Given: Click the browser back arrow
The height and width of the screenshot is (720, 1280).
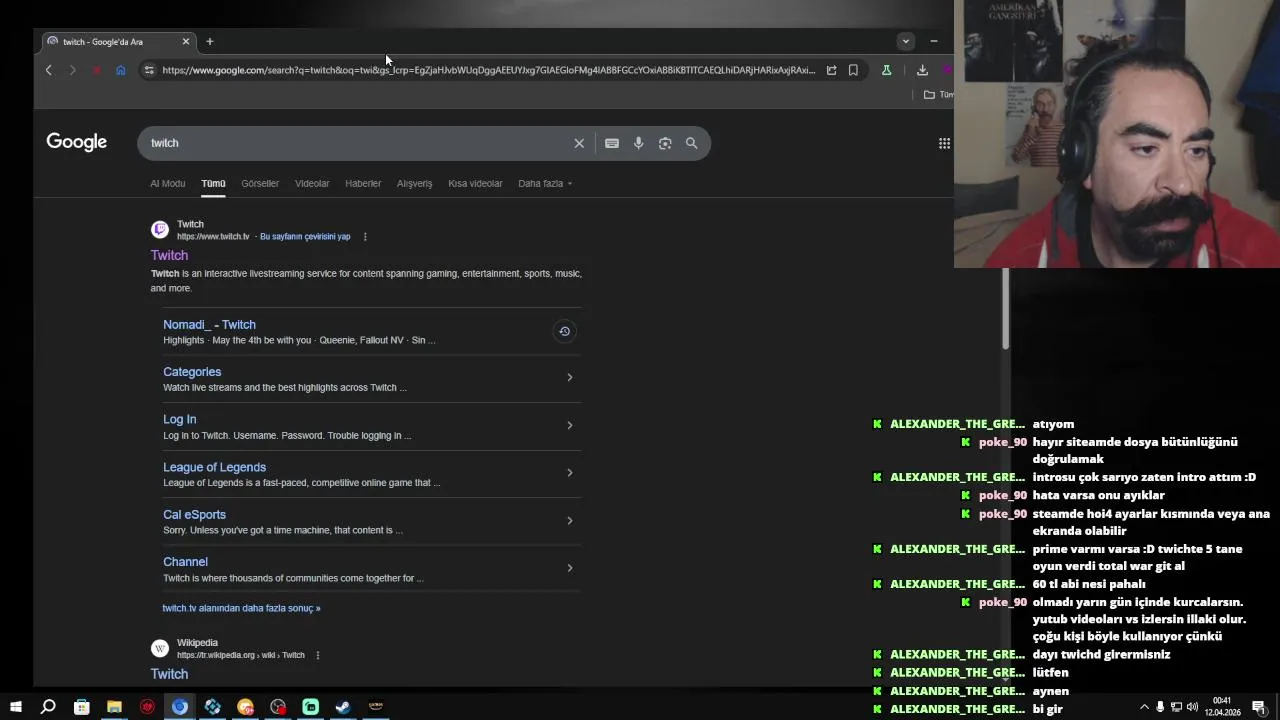Looking at the screenshot, I should click(48, 70).
